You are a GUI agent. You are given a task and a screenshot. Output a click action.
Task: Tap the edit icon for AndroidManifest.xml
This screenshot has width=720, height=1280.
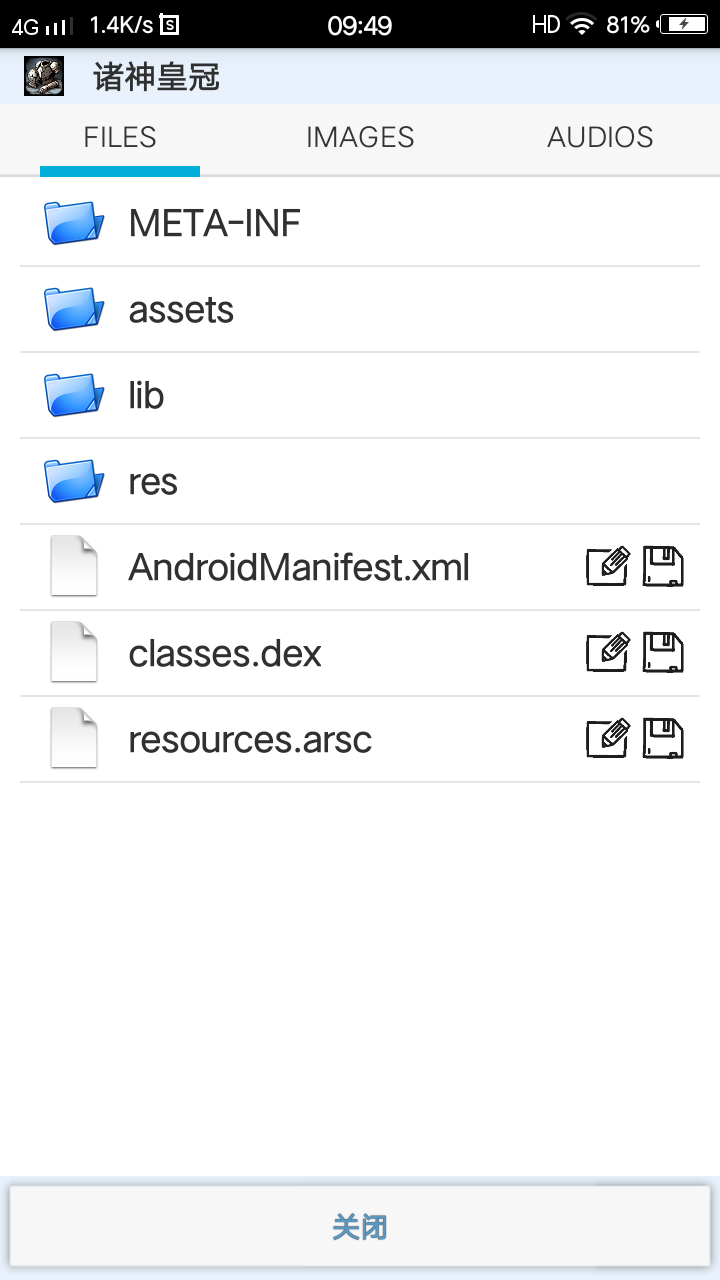[x=608, y=567]
